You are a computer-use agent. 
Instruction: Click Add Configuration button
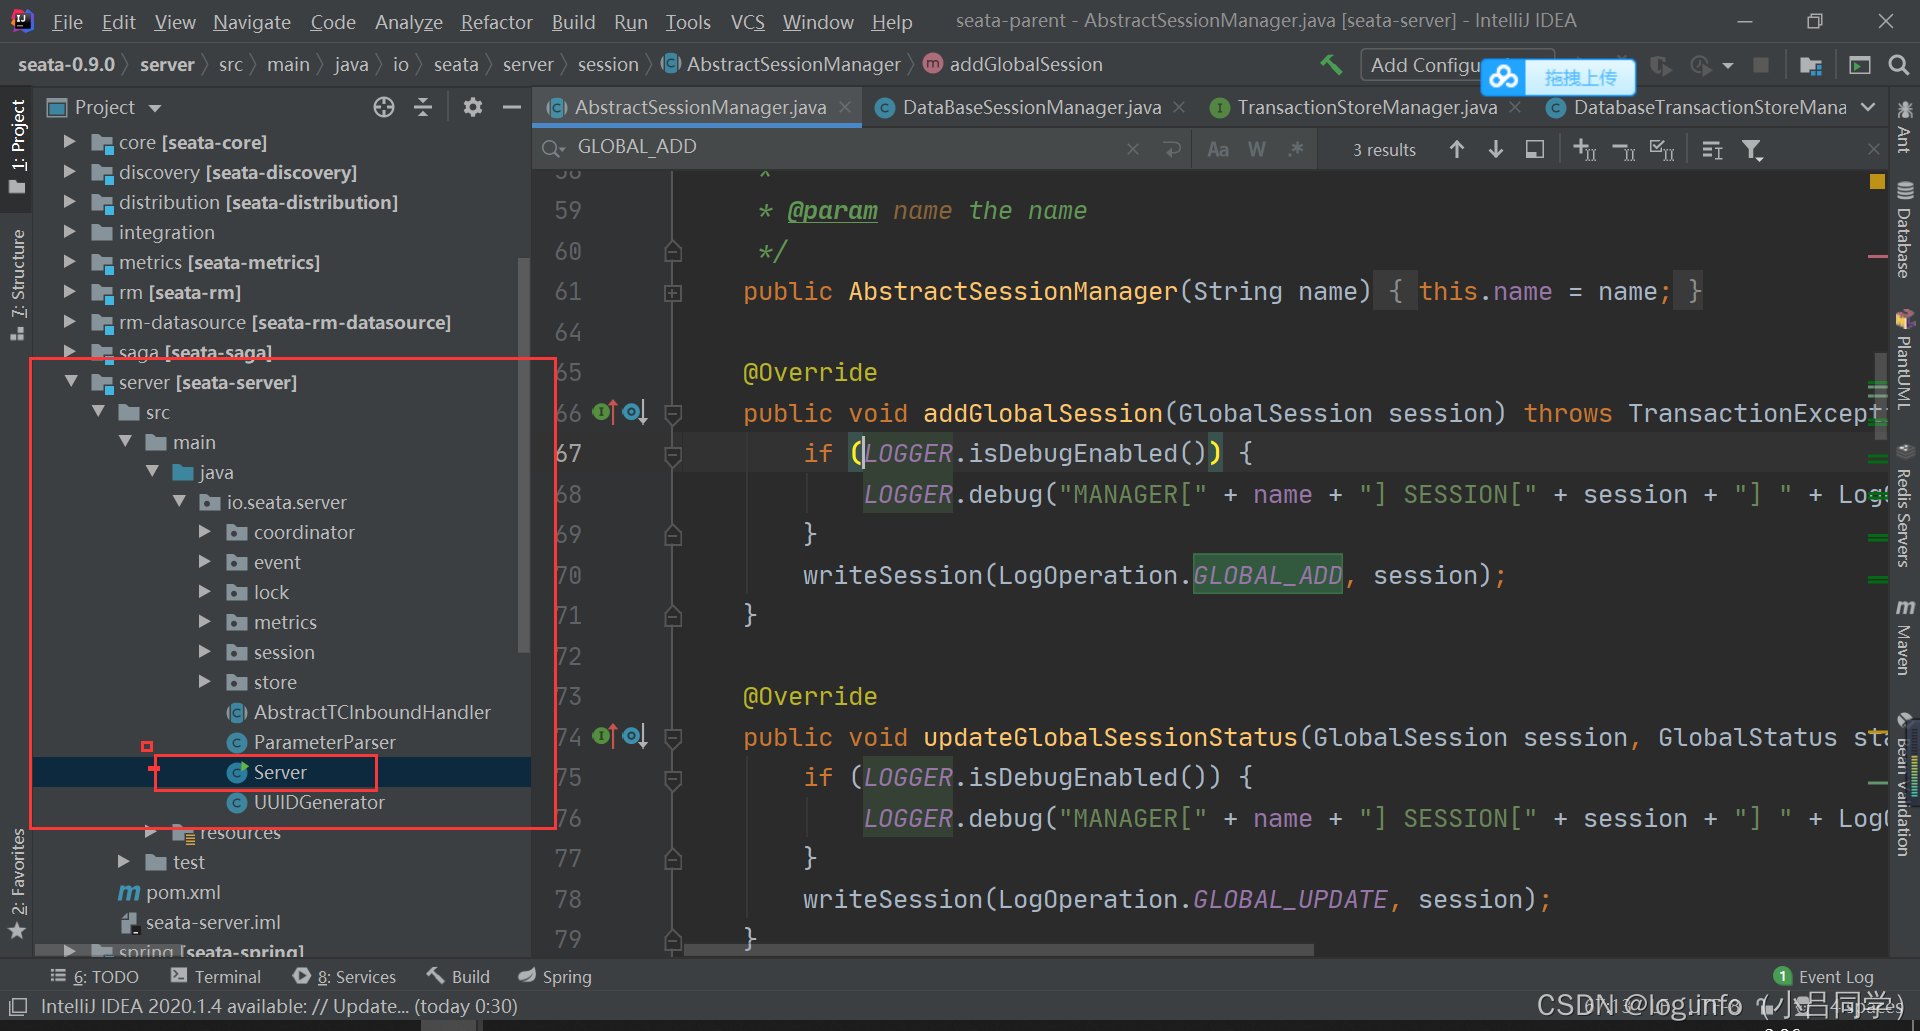click(x=1424, y=65)
